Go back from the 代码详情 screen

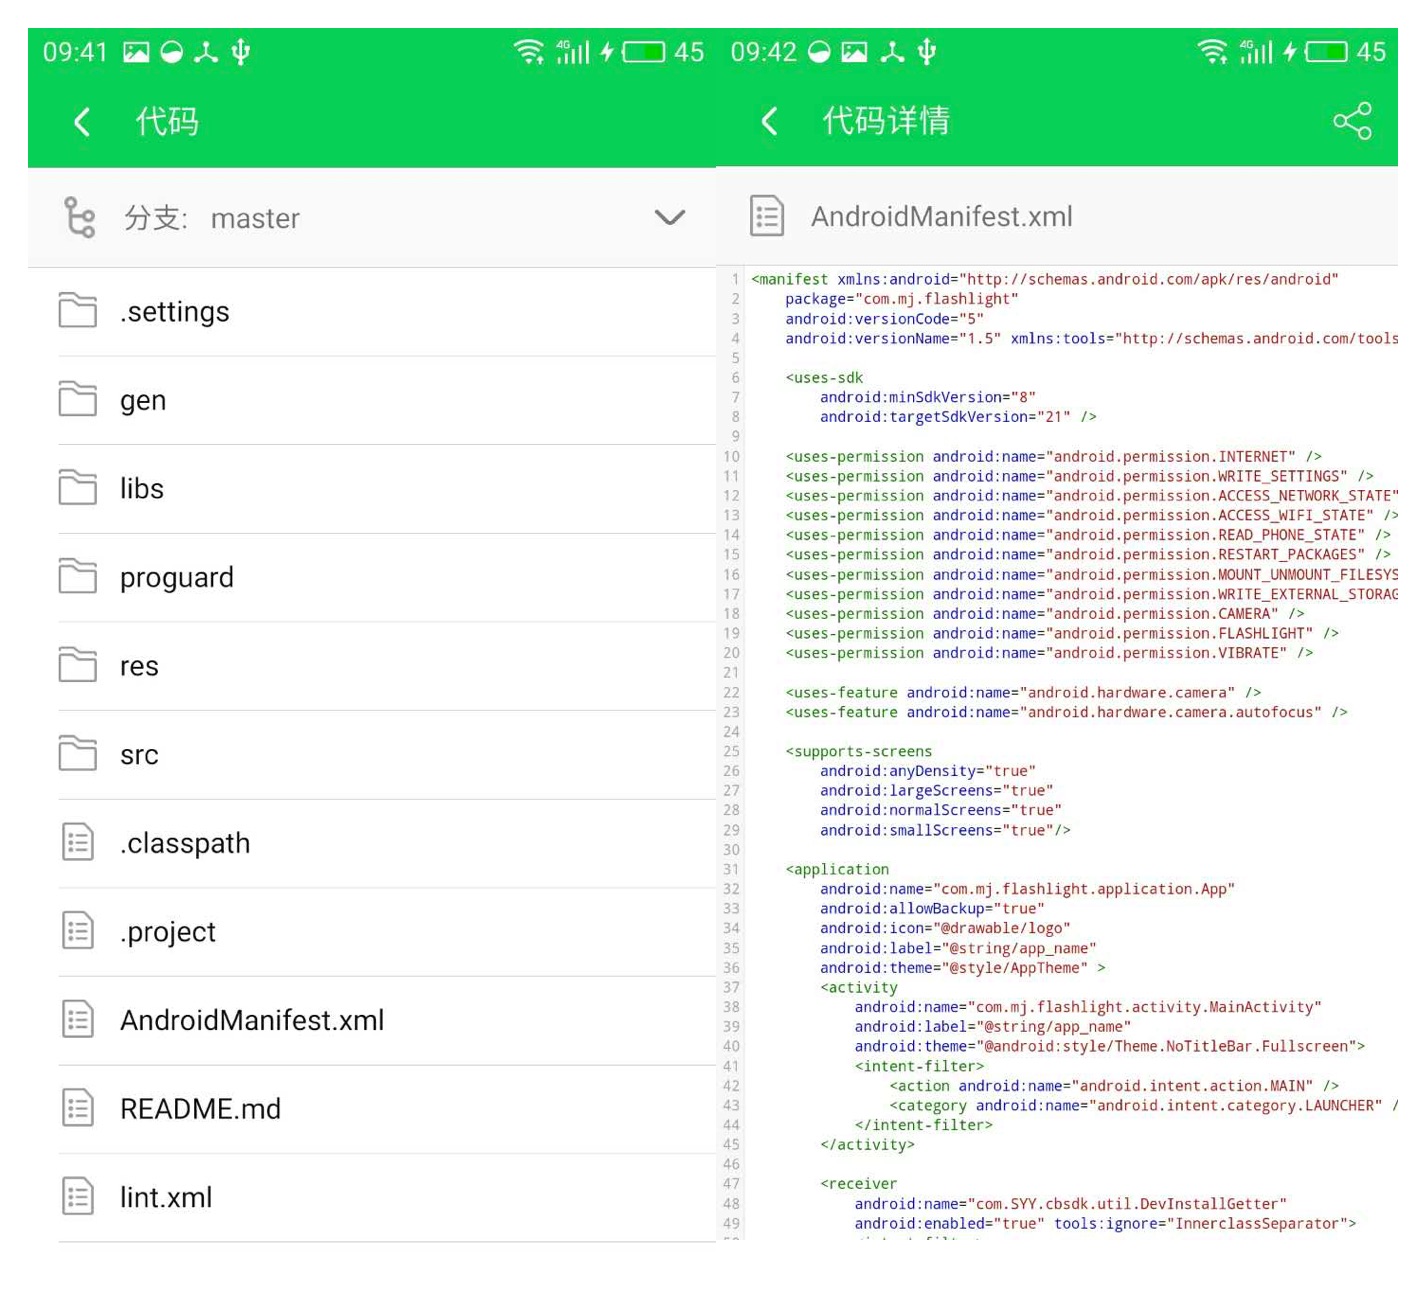click(768, 122)
